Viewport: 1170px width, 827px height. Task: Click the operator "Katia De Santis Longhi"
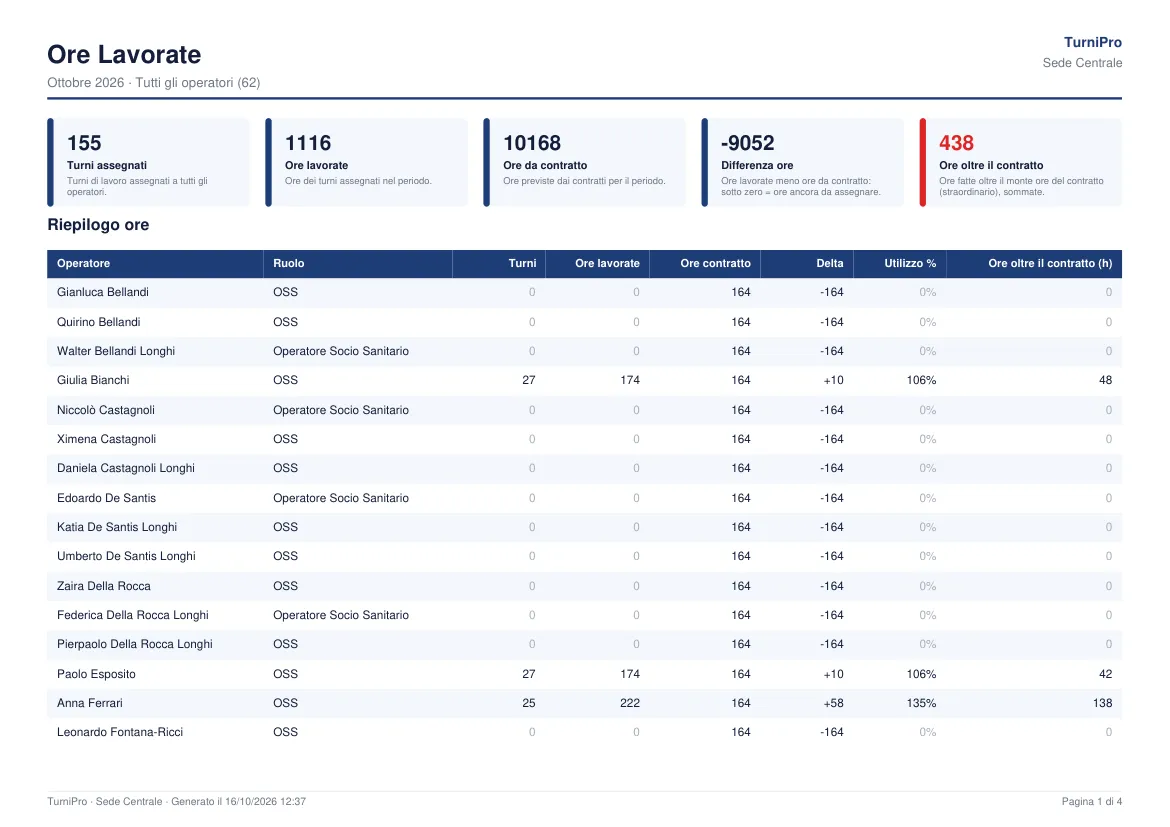click(117, 527)
